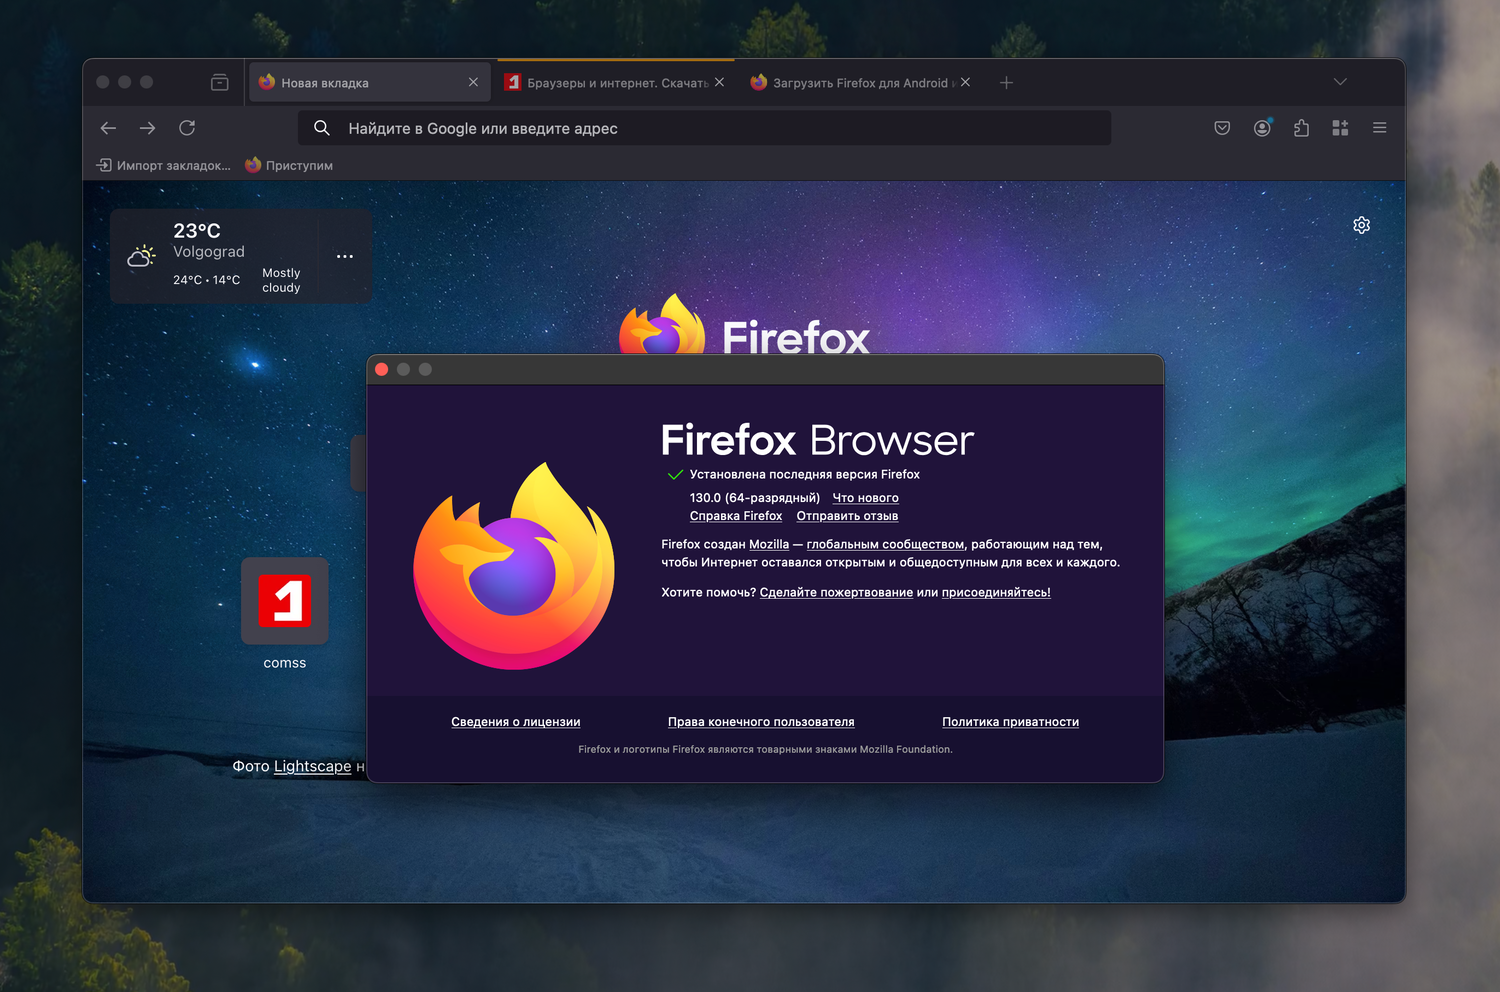1500x992 pixels.
Task: Click Импорт закладок bookmarks toolbar item
Action: click(163, 165)
